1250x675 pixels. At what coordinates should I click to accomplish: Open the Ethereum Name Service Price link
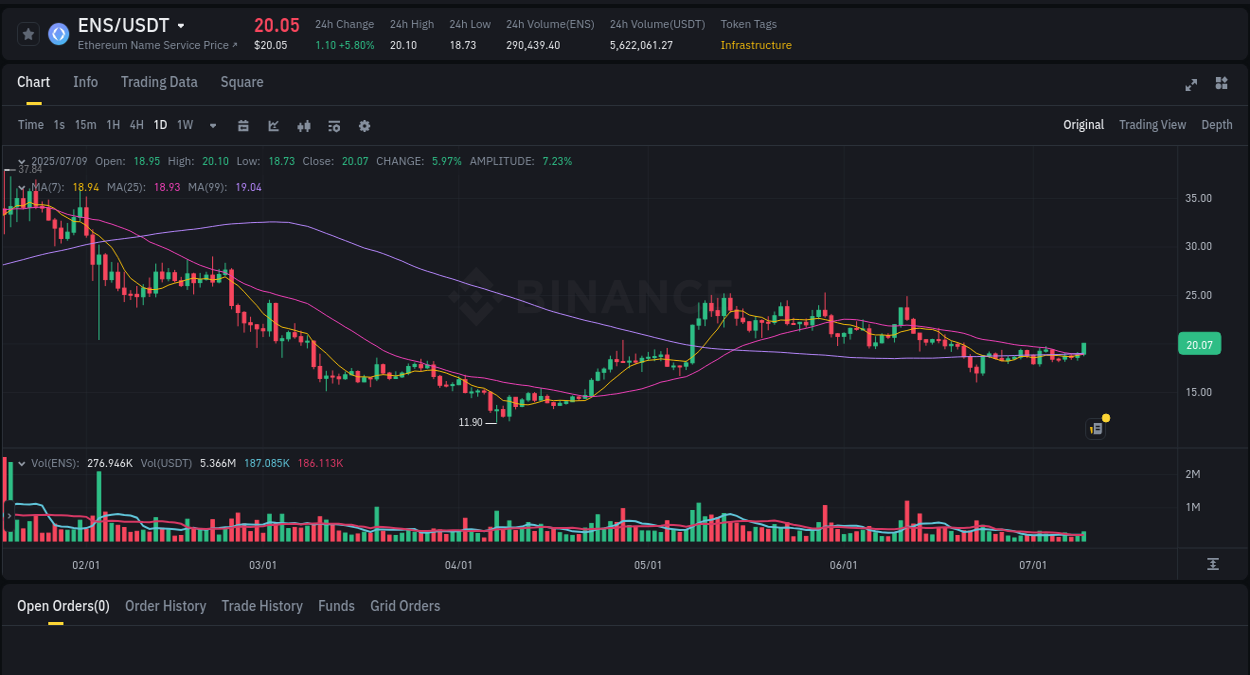point(156,45)
